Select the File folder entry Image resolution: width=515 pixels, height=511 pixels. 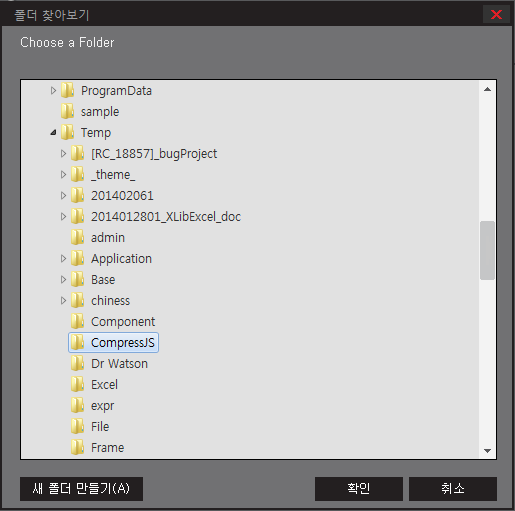coord(100,427)
